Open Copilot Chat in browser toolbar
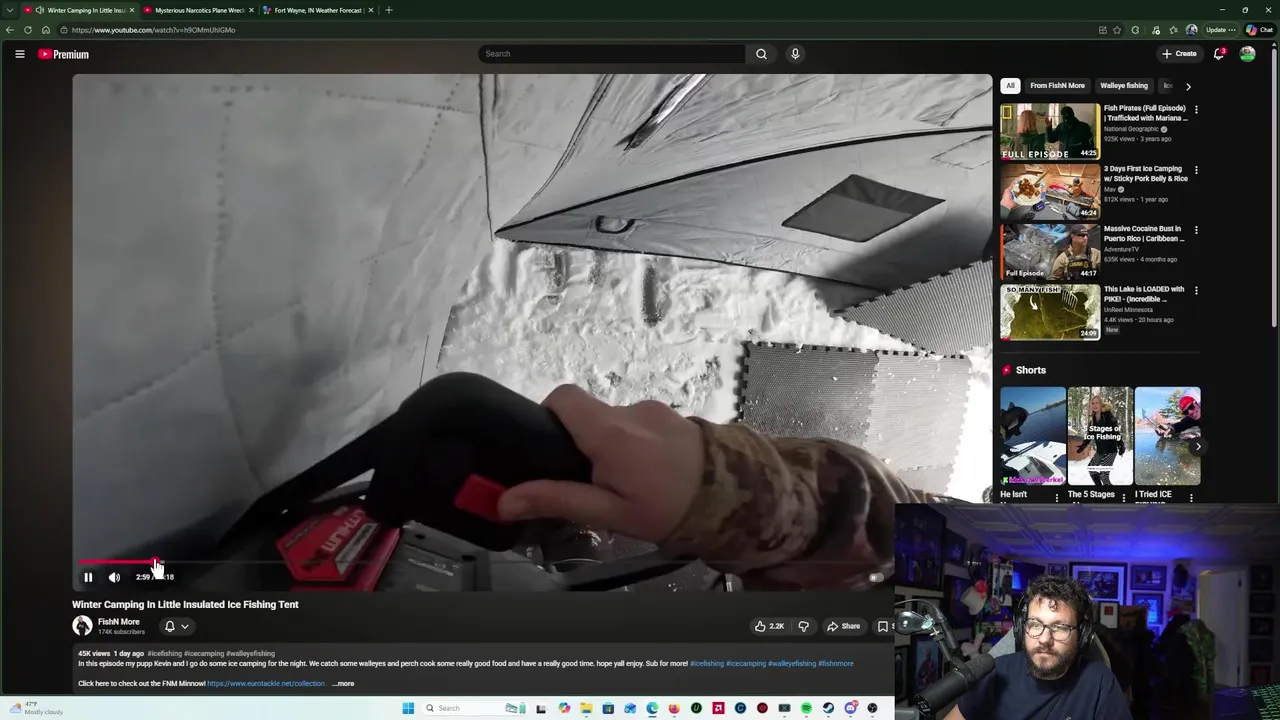 point(1259,30)
